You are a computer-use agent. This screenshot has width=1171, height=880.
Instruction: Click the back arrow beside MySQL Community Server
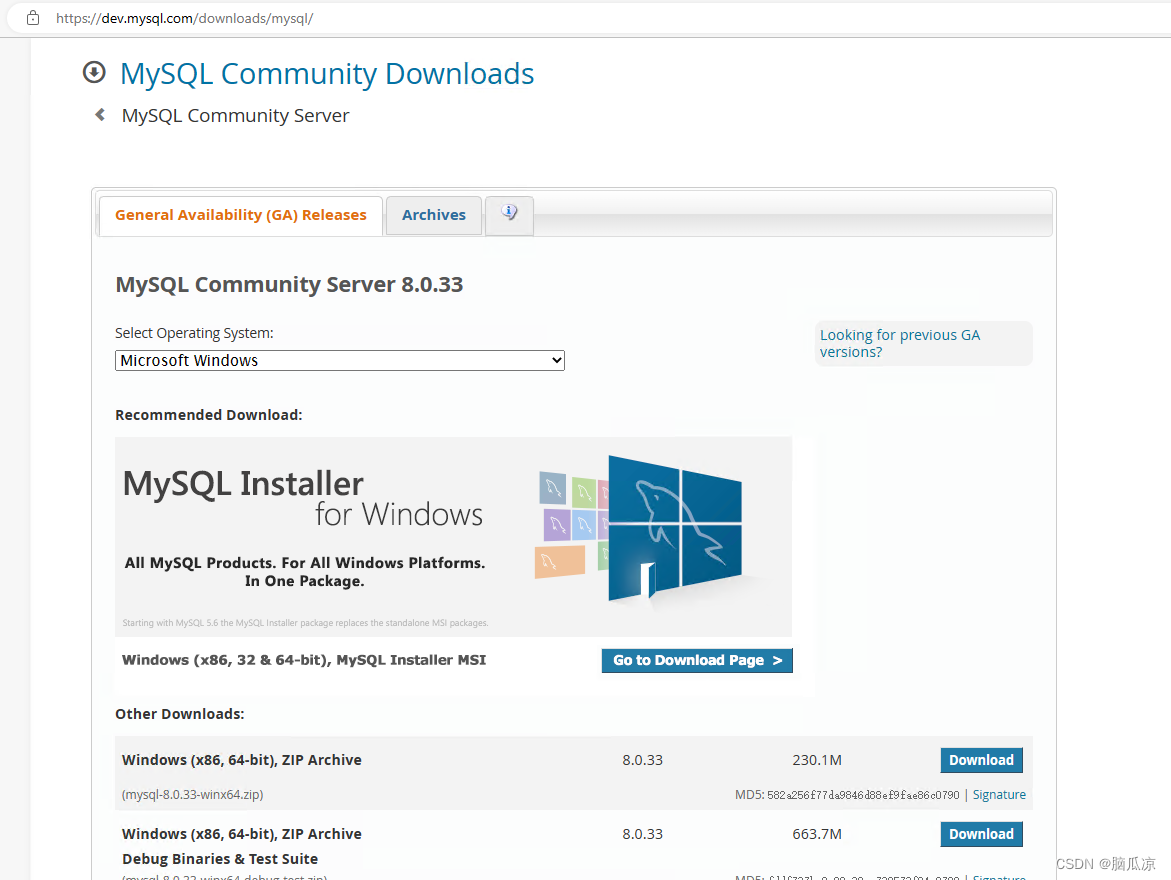100,114
